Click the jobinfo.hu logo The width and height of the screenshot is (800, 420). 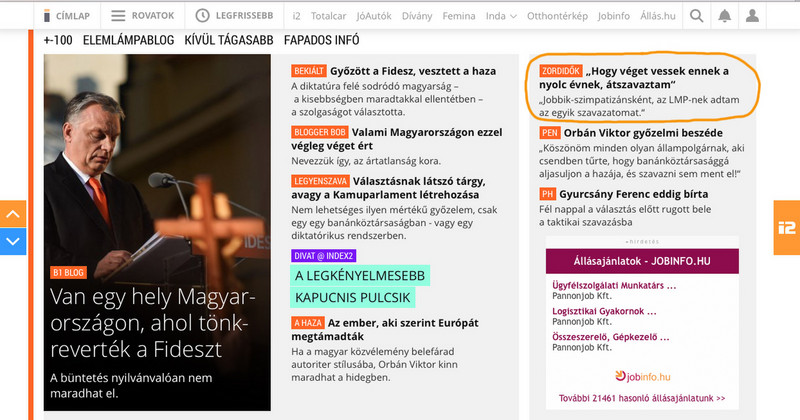(x=642, y=377)
